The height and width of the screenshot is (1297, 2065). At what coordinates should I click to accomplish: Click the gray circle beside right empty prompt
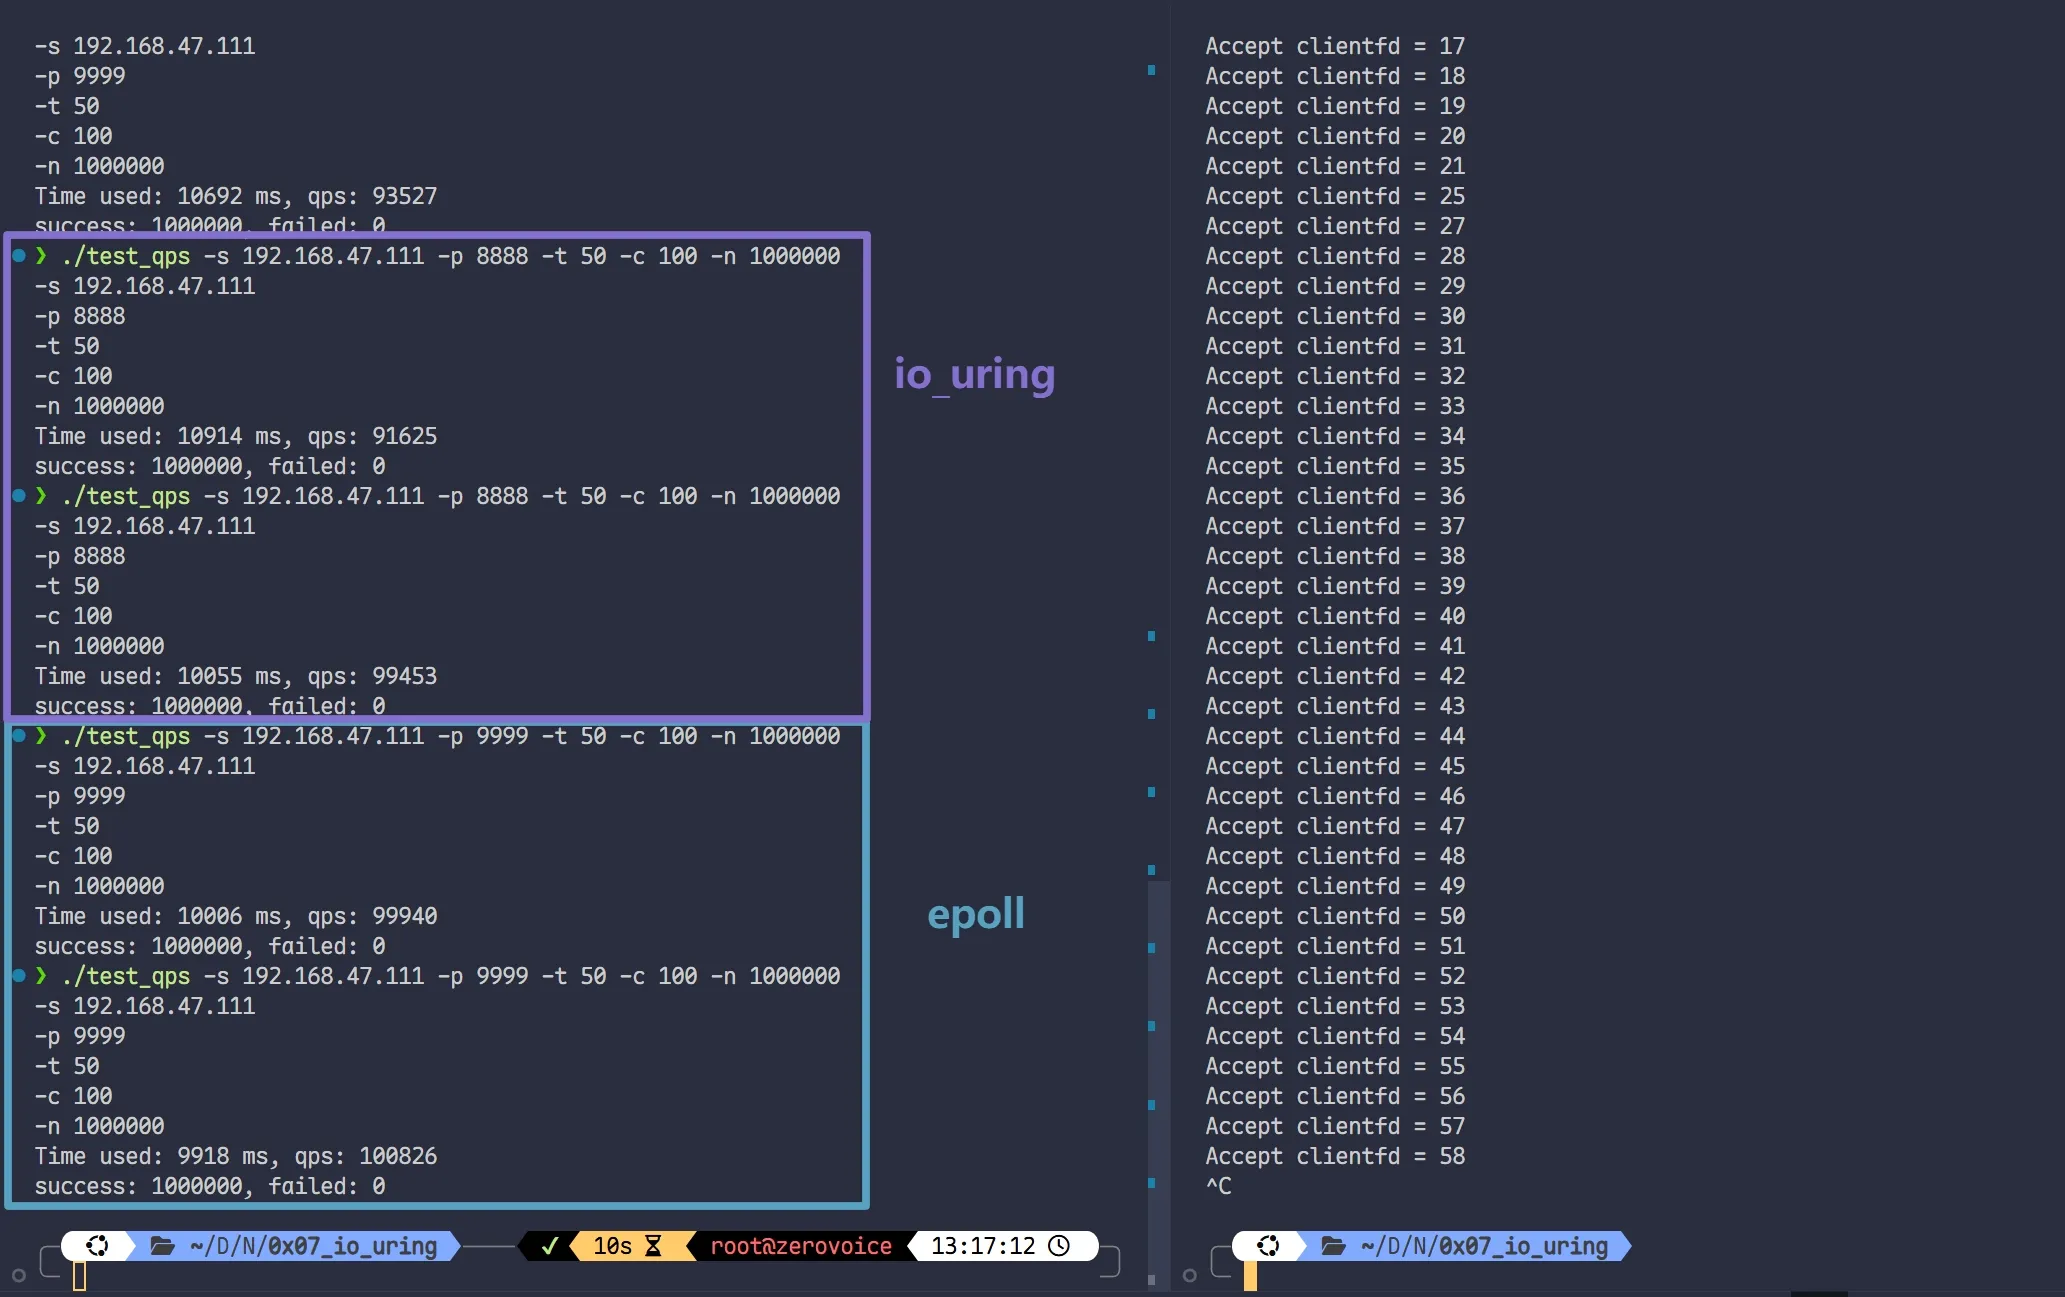click(x=1189, y=1275)
